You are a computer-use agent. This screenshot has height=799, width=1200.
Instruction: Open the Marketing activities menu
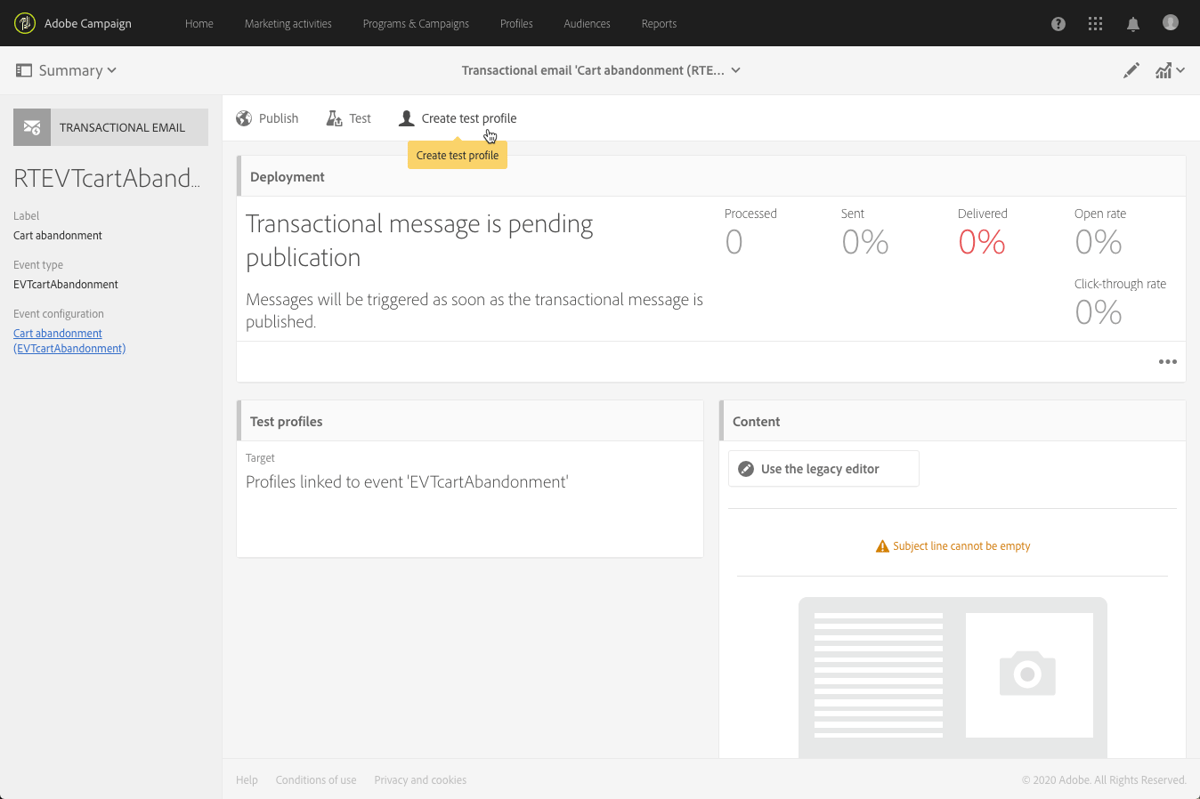pos(288,23)
